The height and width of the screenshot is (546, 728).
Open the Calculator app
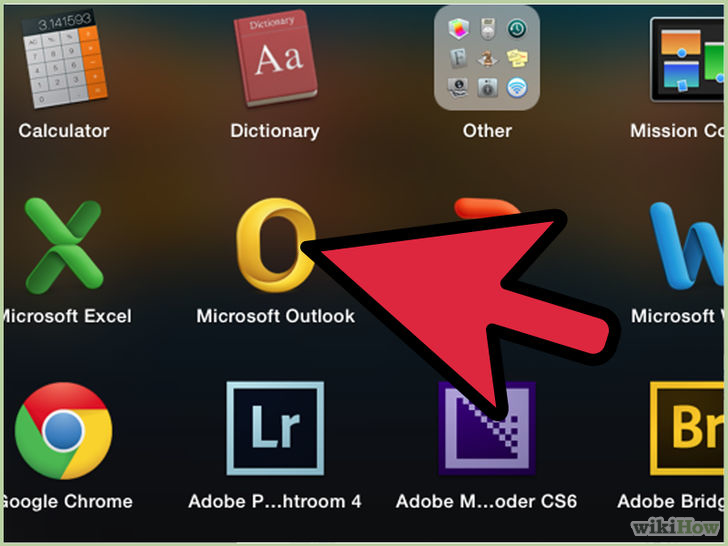[x=65, y=59]
